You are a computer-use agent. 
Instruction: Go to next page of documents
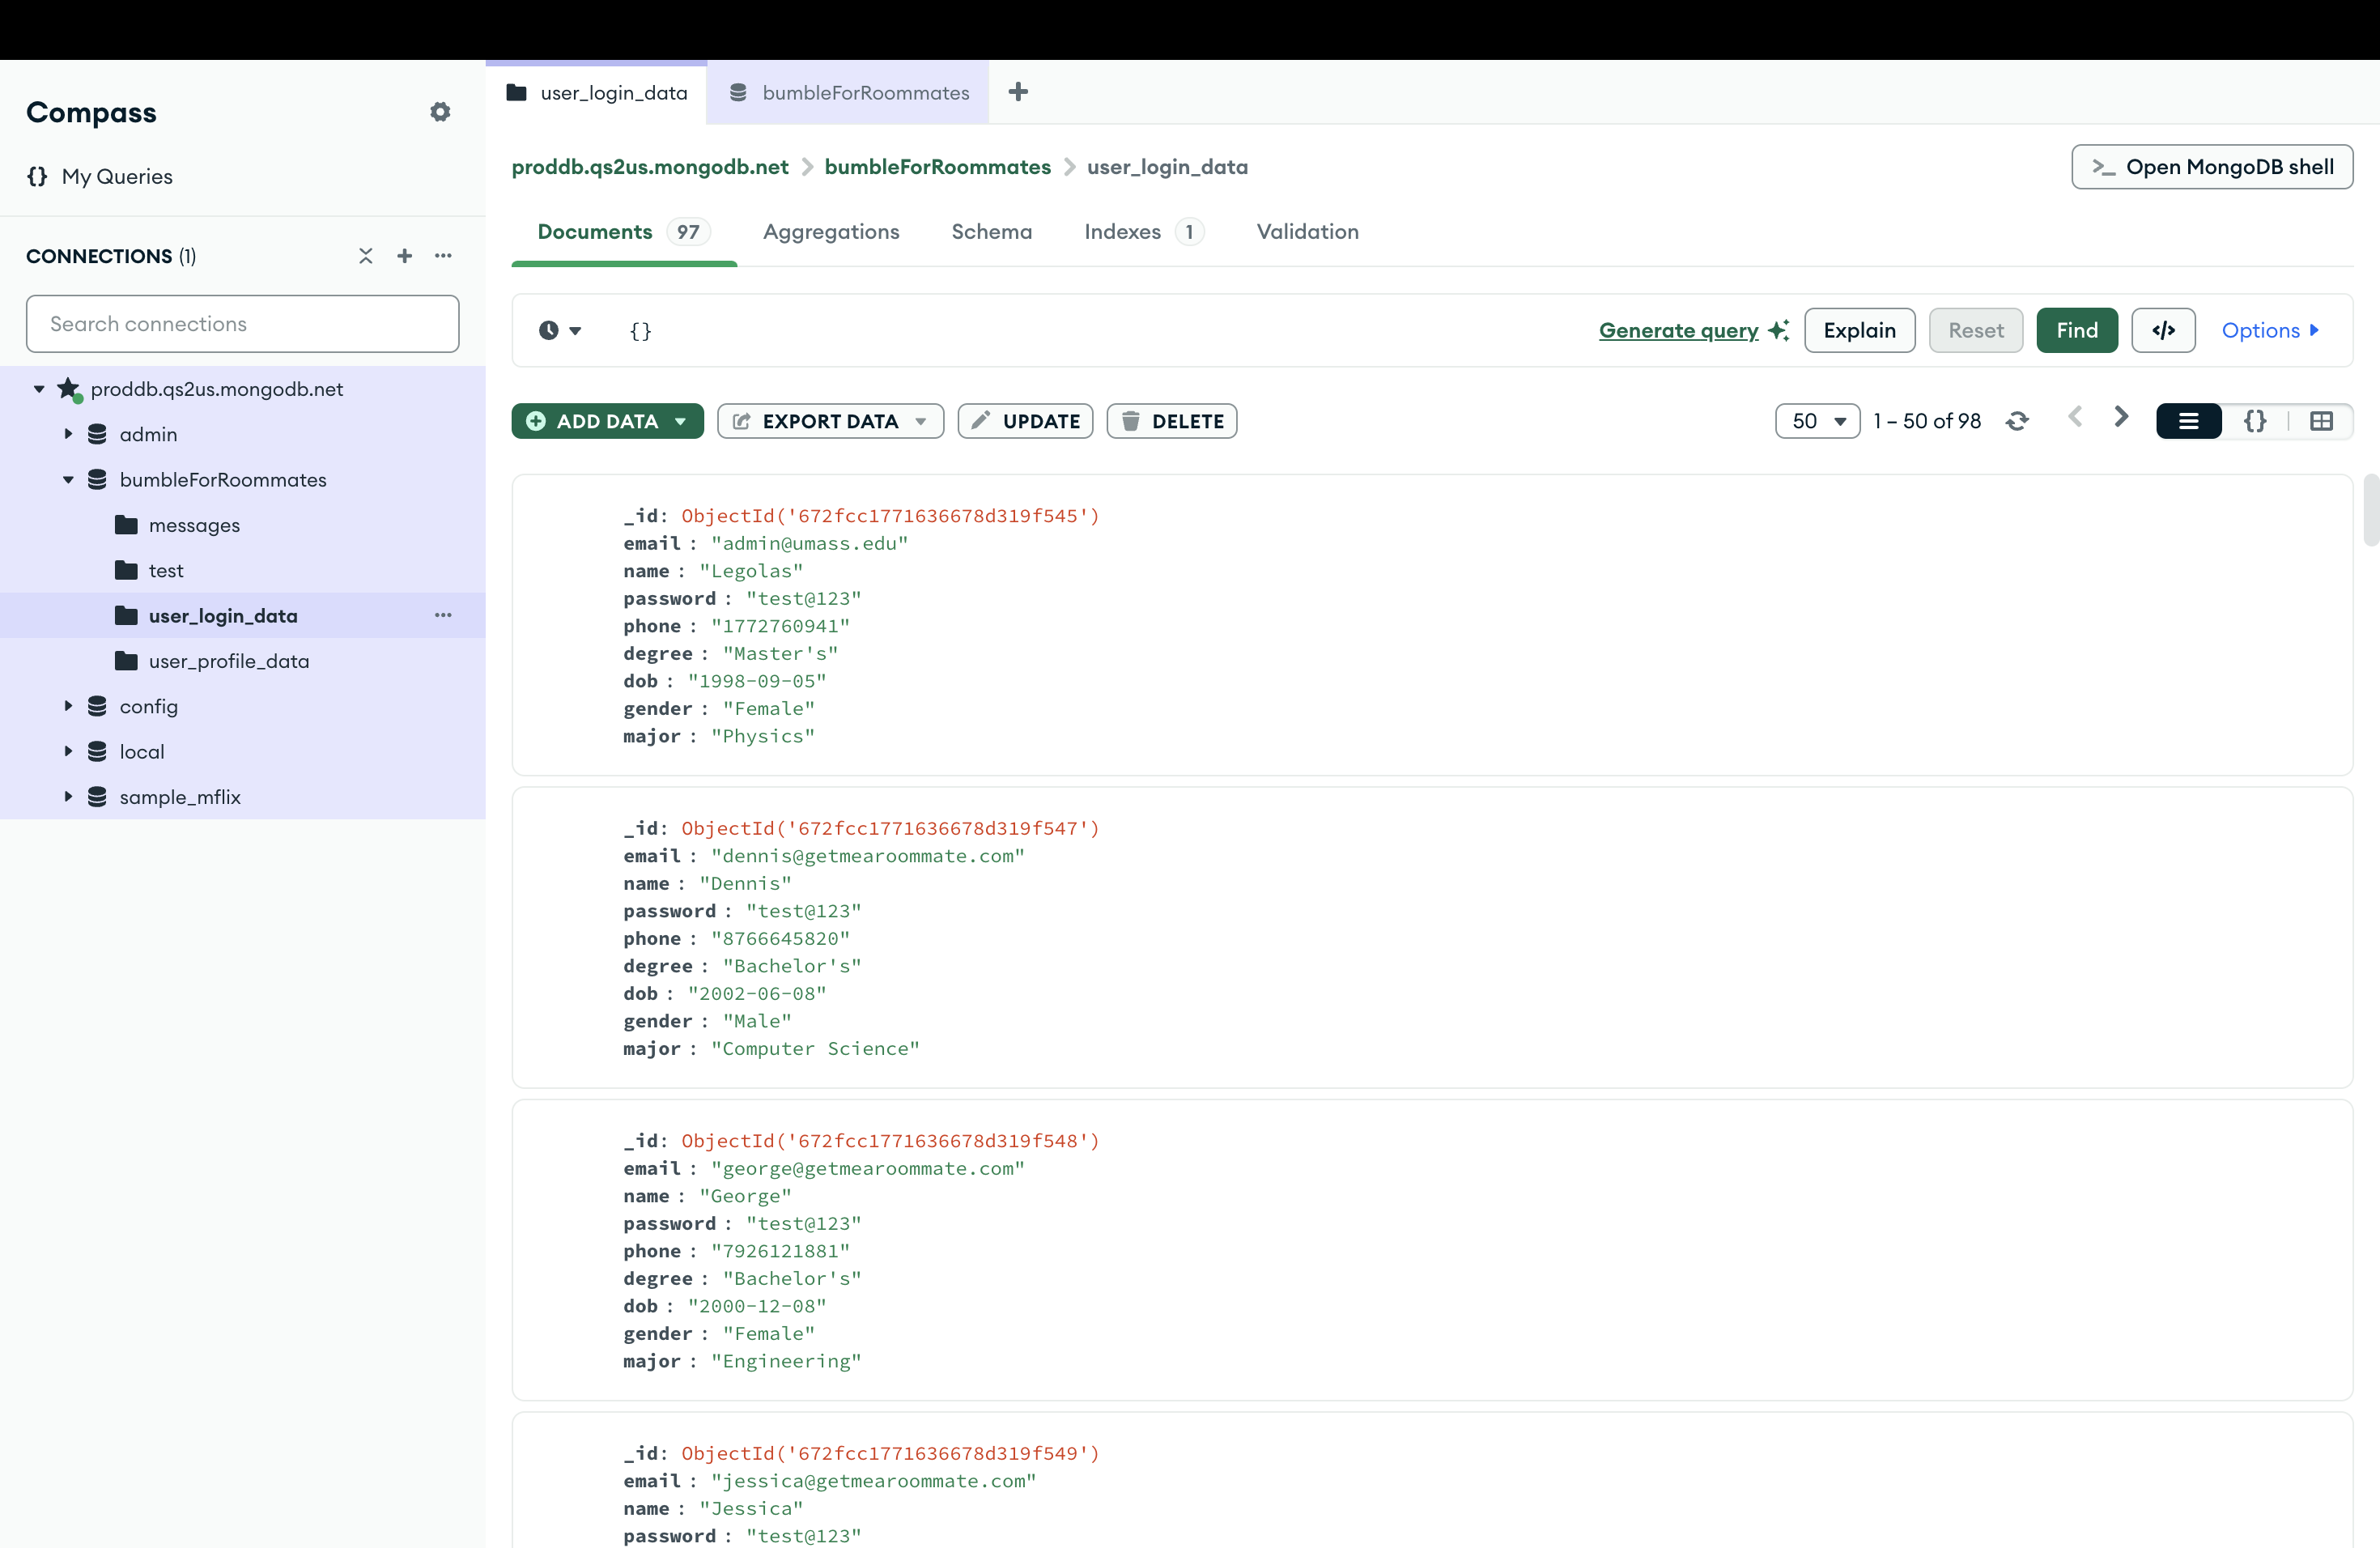click(x=2121, y=418)
